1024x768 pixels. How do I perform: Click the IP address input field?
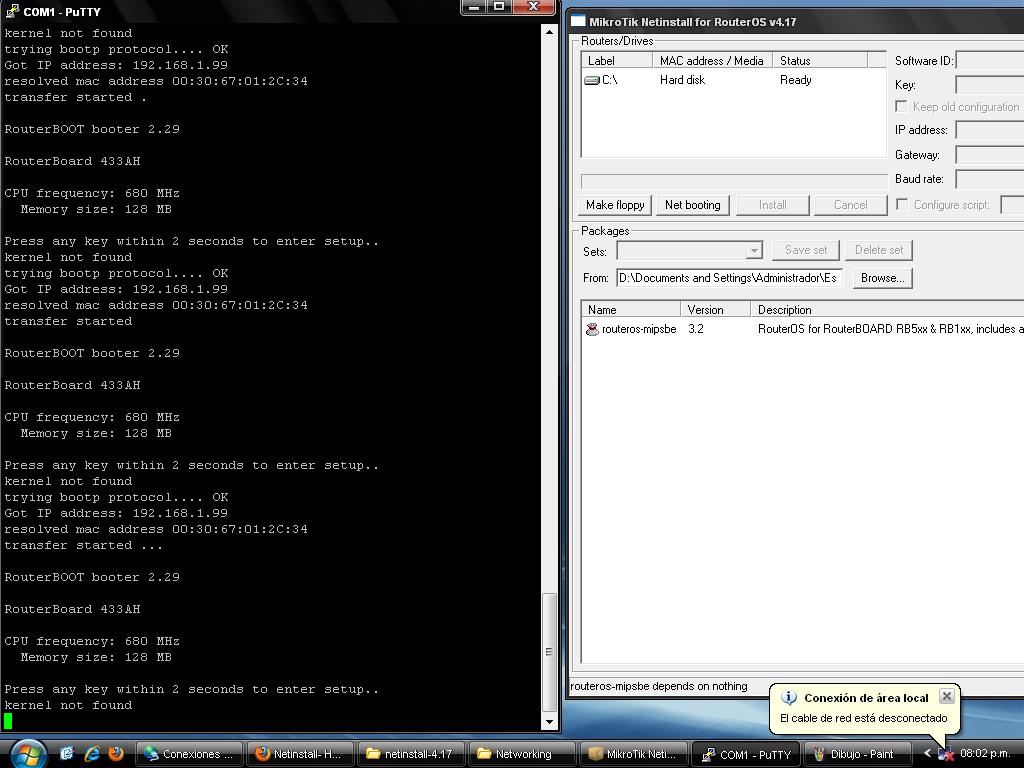click(x=989, y=130)
